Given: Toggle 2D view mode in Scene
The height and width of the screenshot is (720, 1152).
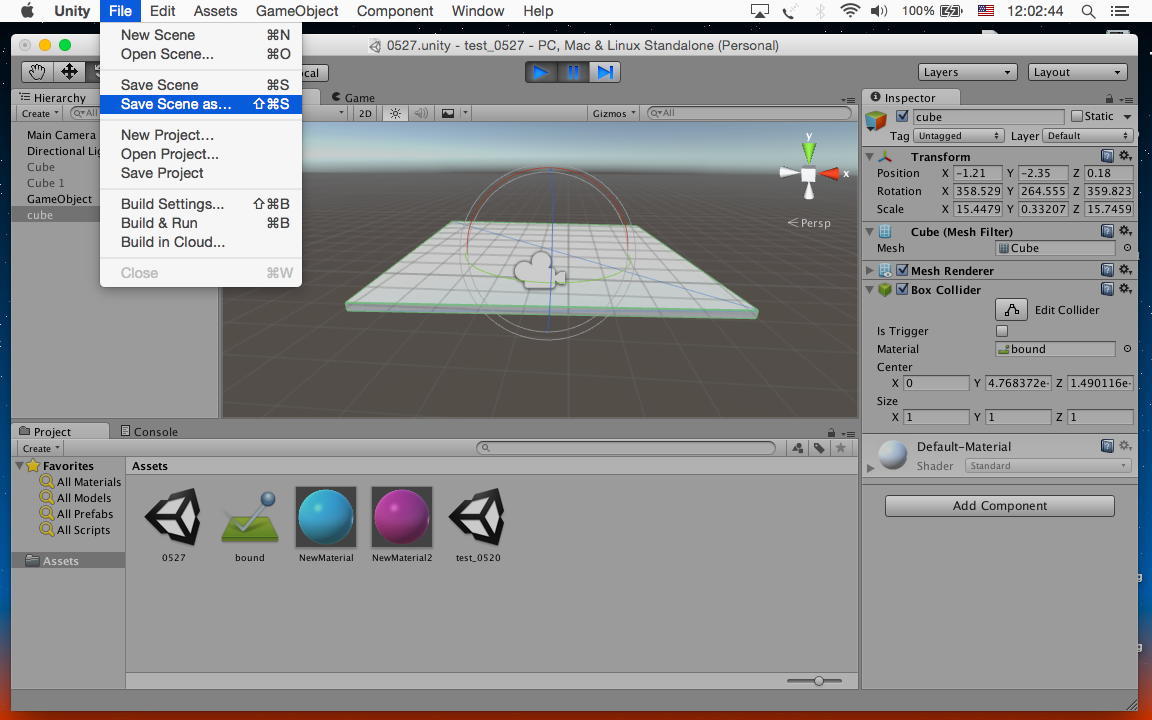Looking at the screenshot, I should pyautogui.click(x=365, y=113).
